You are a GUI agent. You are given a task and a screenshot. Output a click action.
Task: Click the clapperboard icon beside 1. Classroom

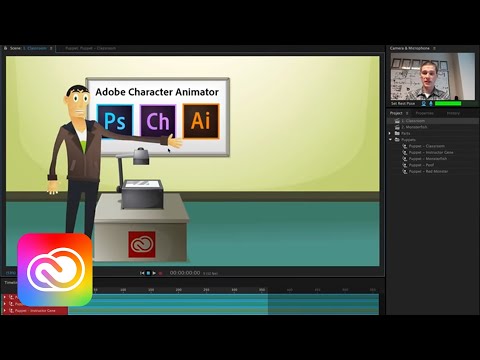(x=397, y=121)
